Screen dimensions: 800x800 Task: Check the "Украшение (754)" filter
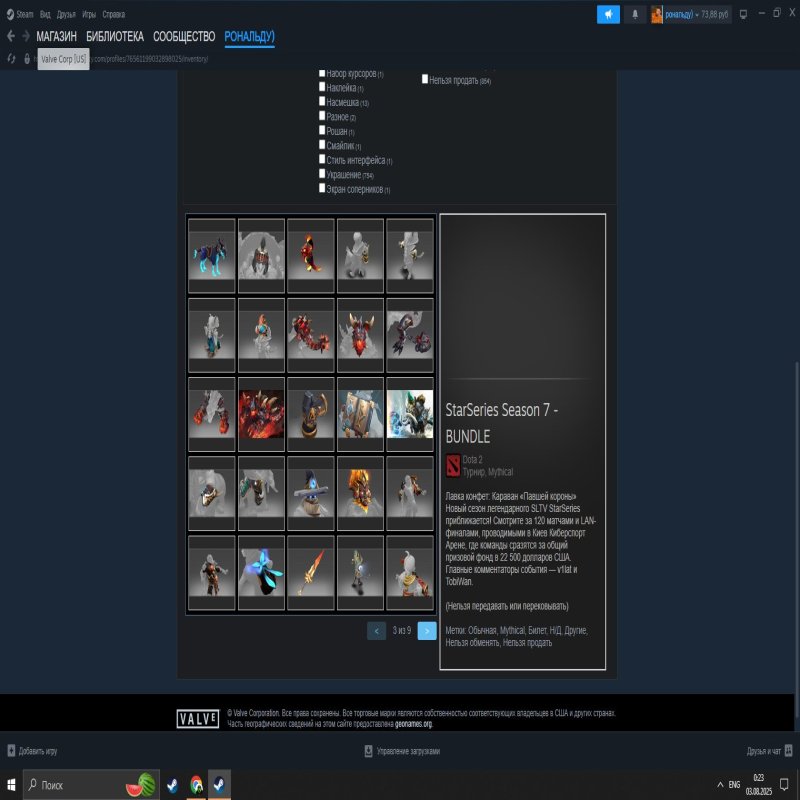click(x=322, y=174)
